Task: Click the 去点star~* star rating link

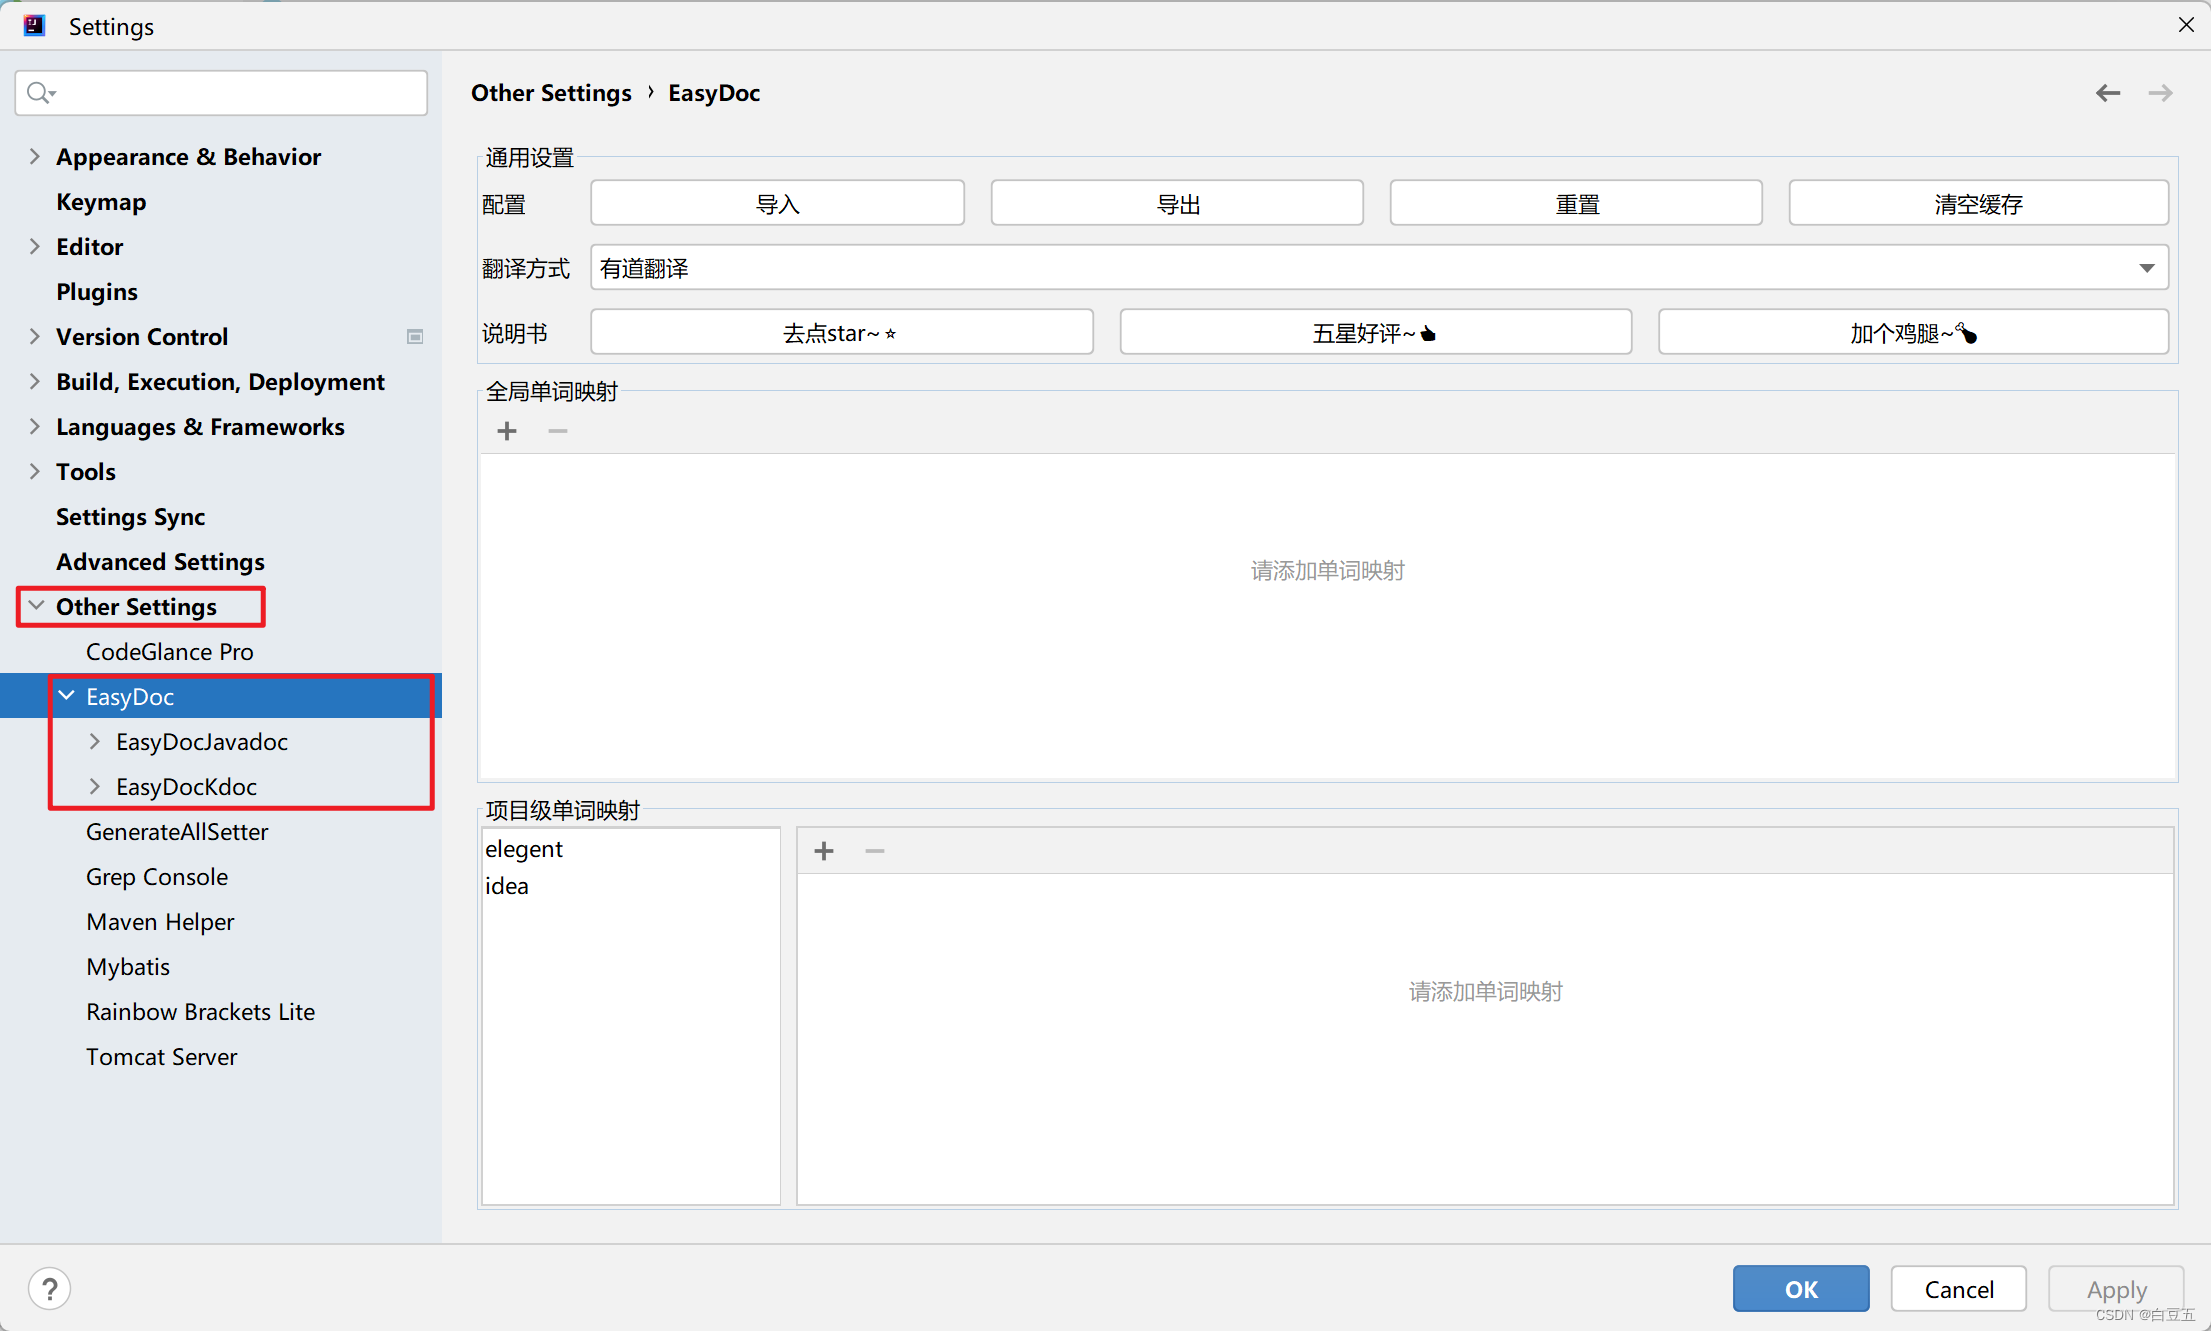Action: (842, 332)
